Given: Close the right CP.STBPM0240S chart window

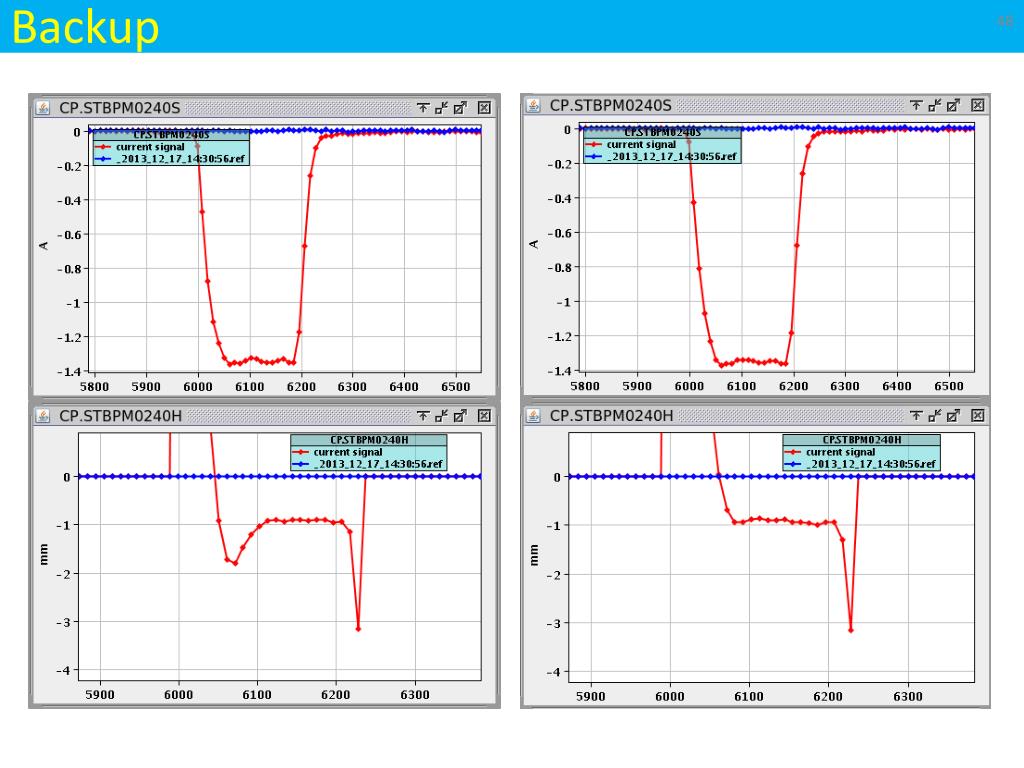Looking at the screenshot, I should (x=978, y=105).
